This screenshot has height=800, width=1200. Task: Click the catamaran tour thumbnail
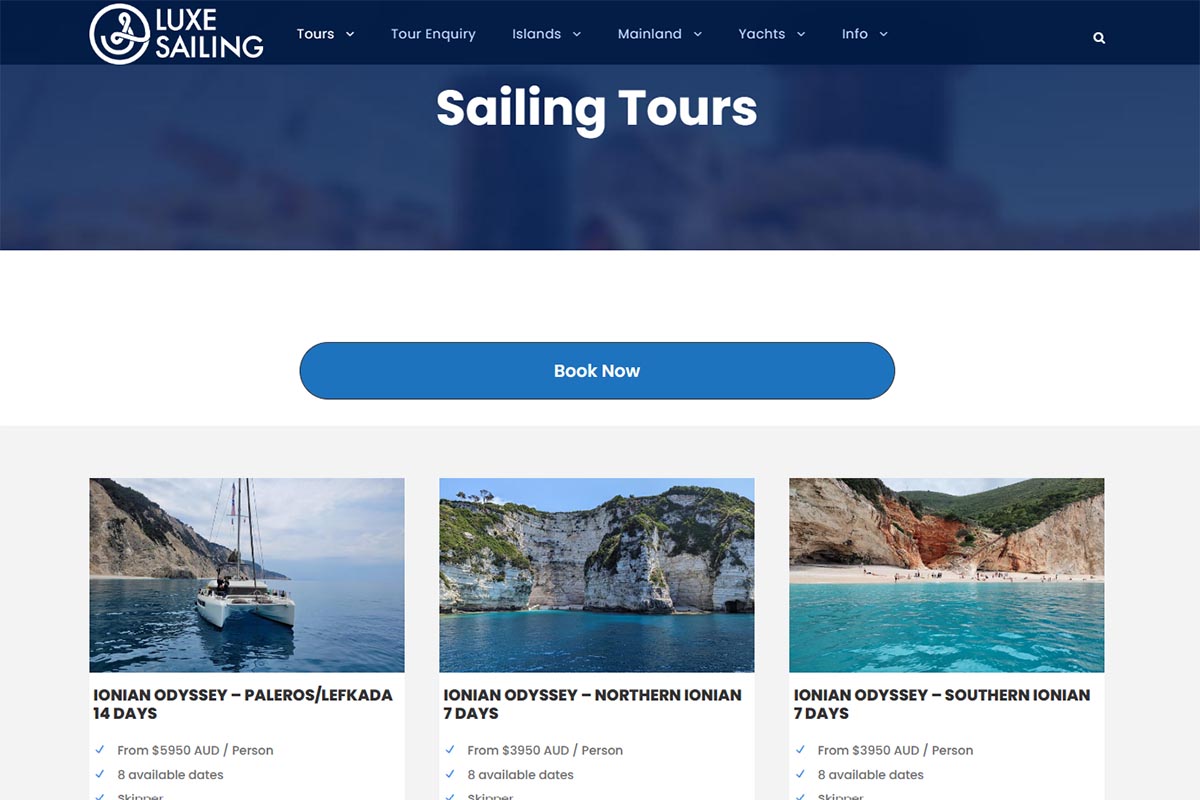[247, 575]
